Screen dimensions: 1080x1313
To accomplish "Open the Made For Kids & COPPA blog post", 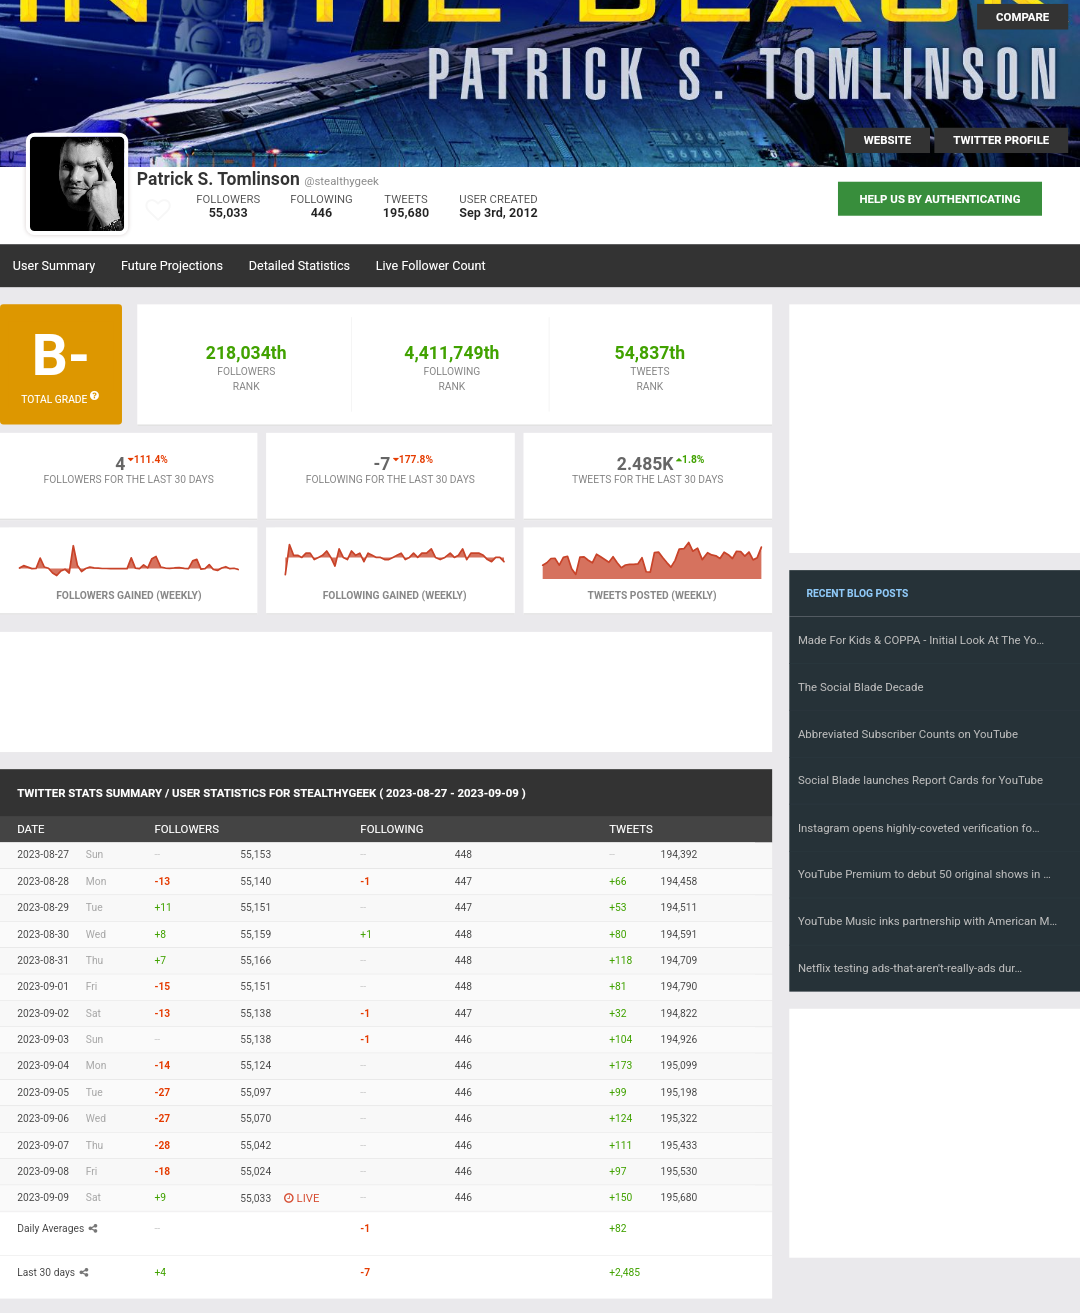I will tap(921, 640).
